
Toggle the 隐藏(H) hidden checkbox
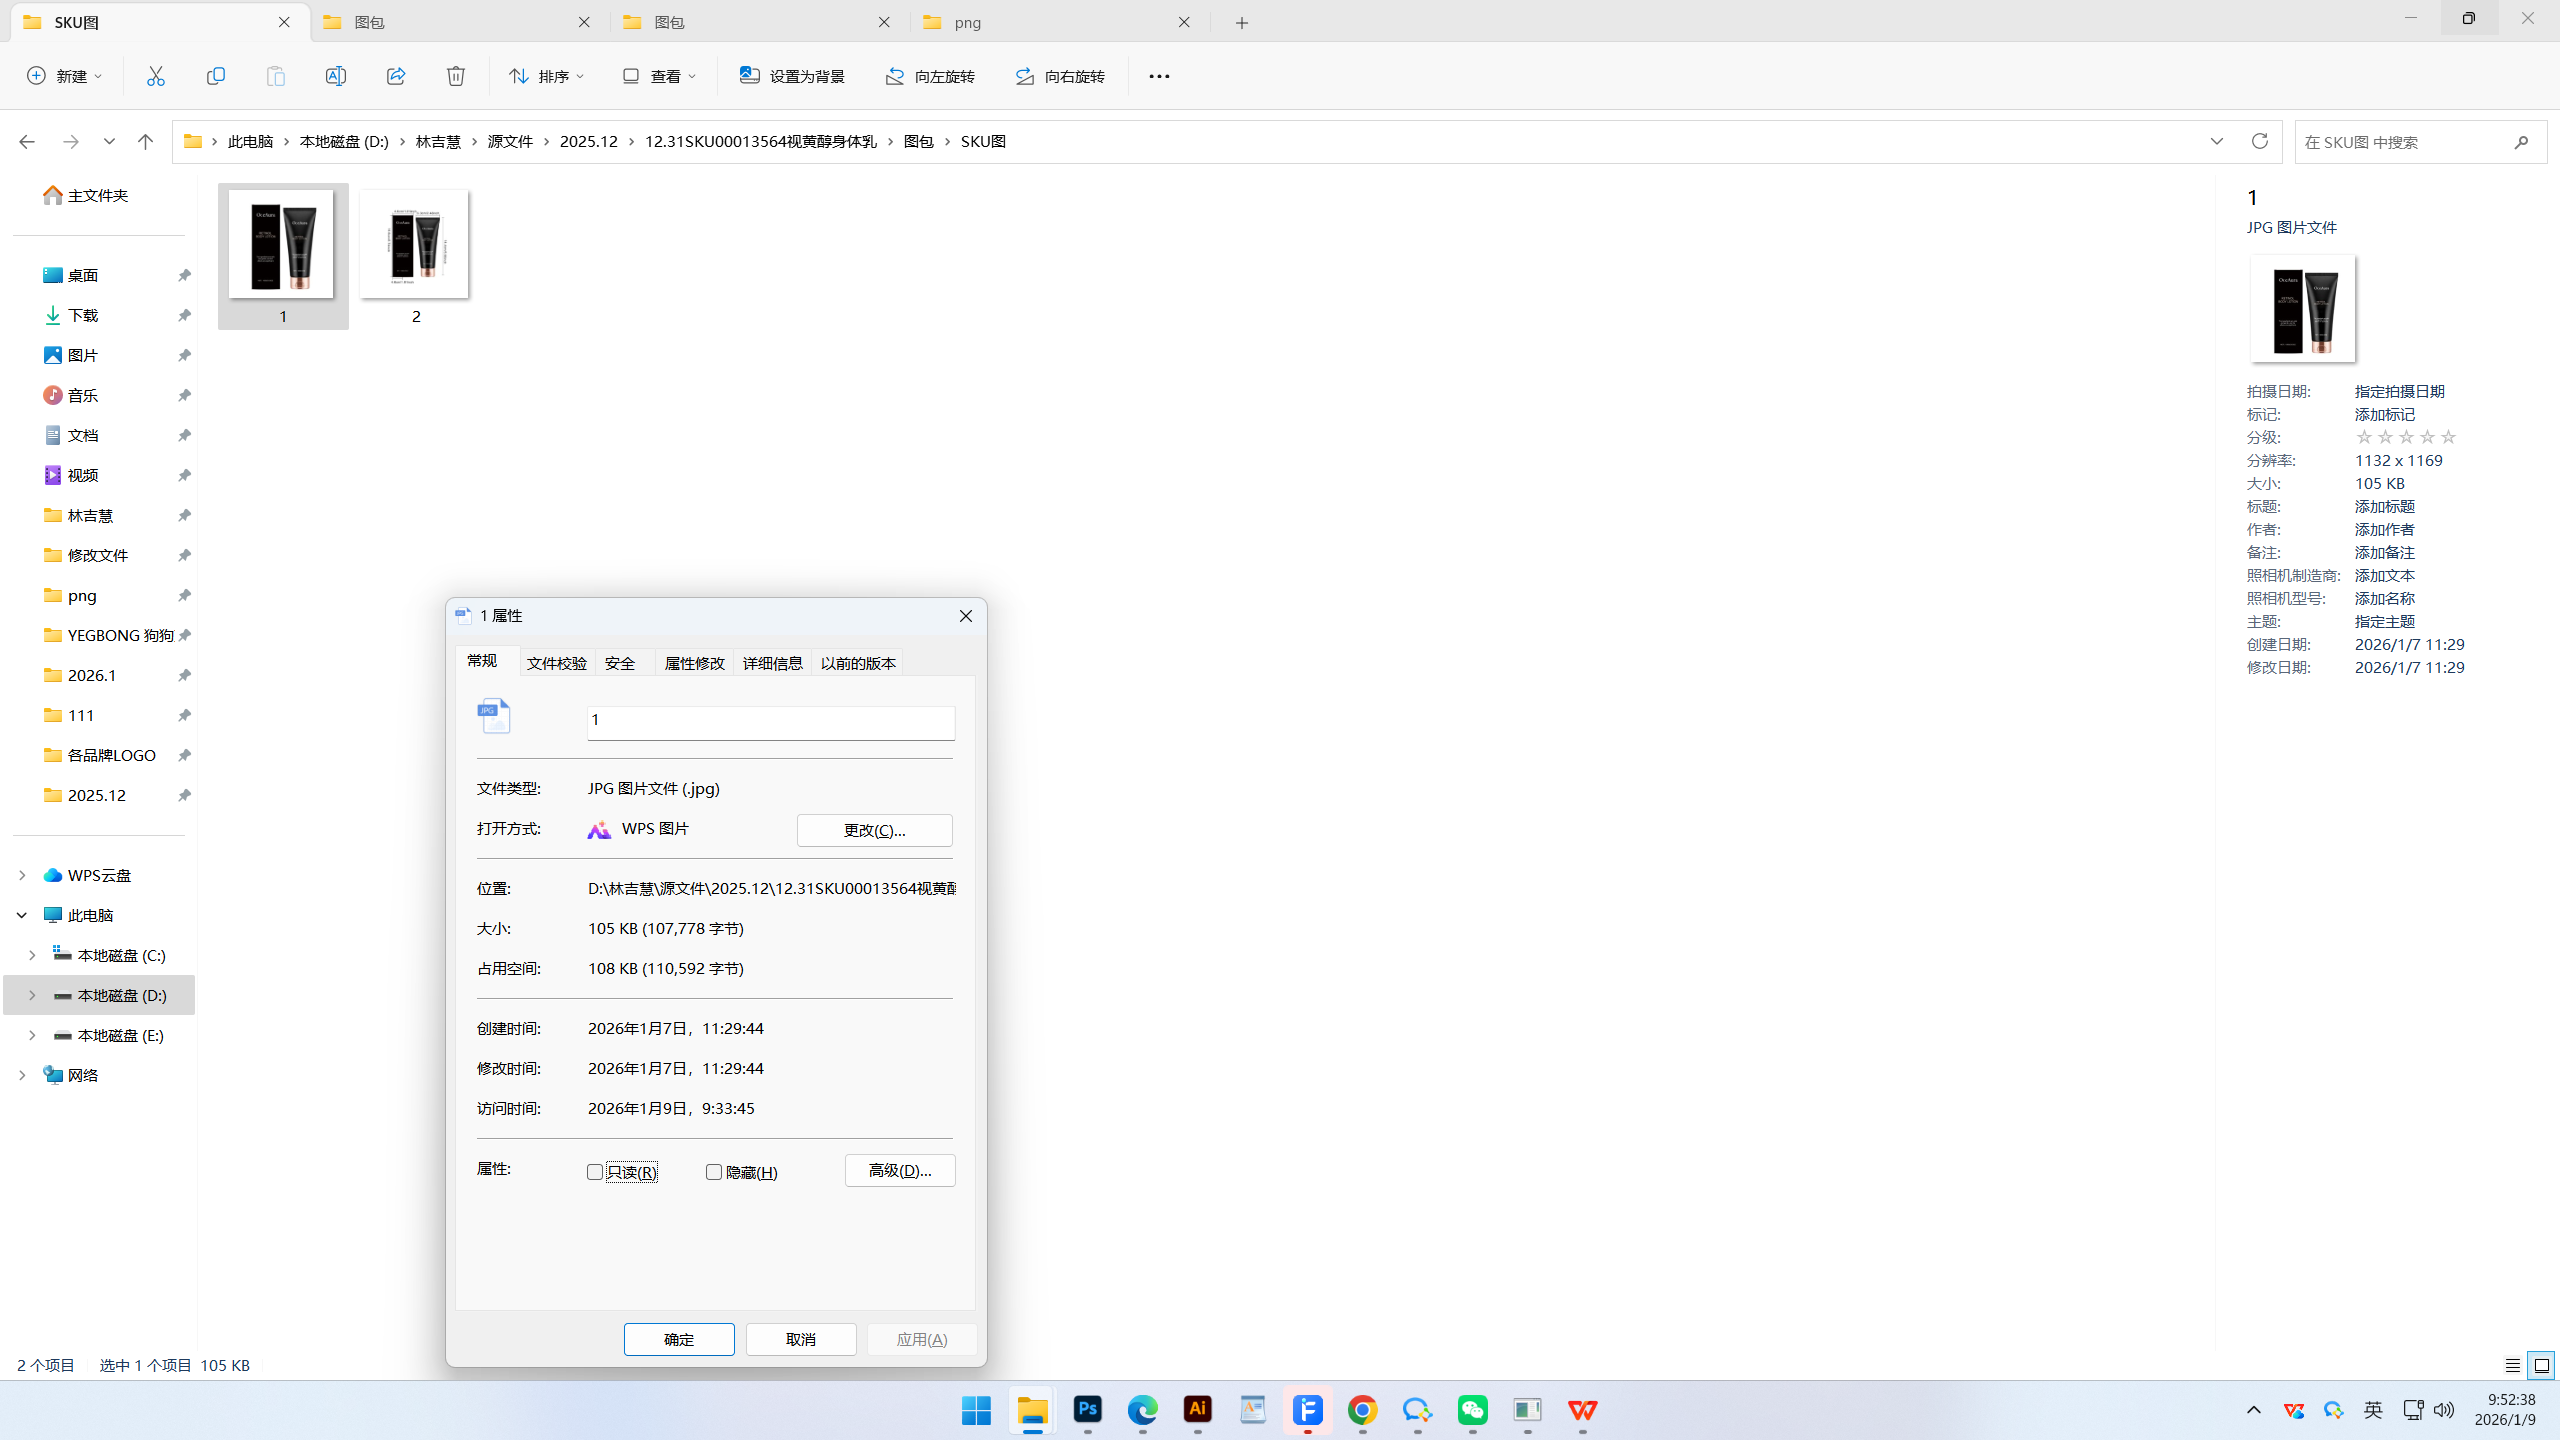pyautogui.click(x=714, y=1172)
